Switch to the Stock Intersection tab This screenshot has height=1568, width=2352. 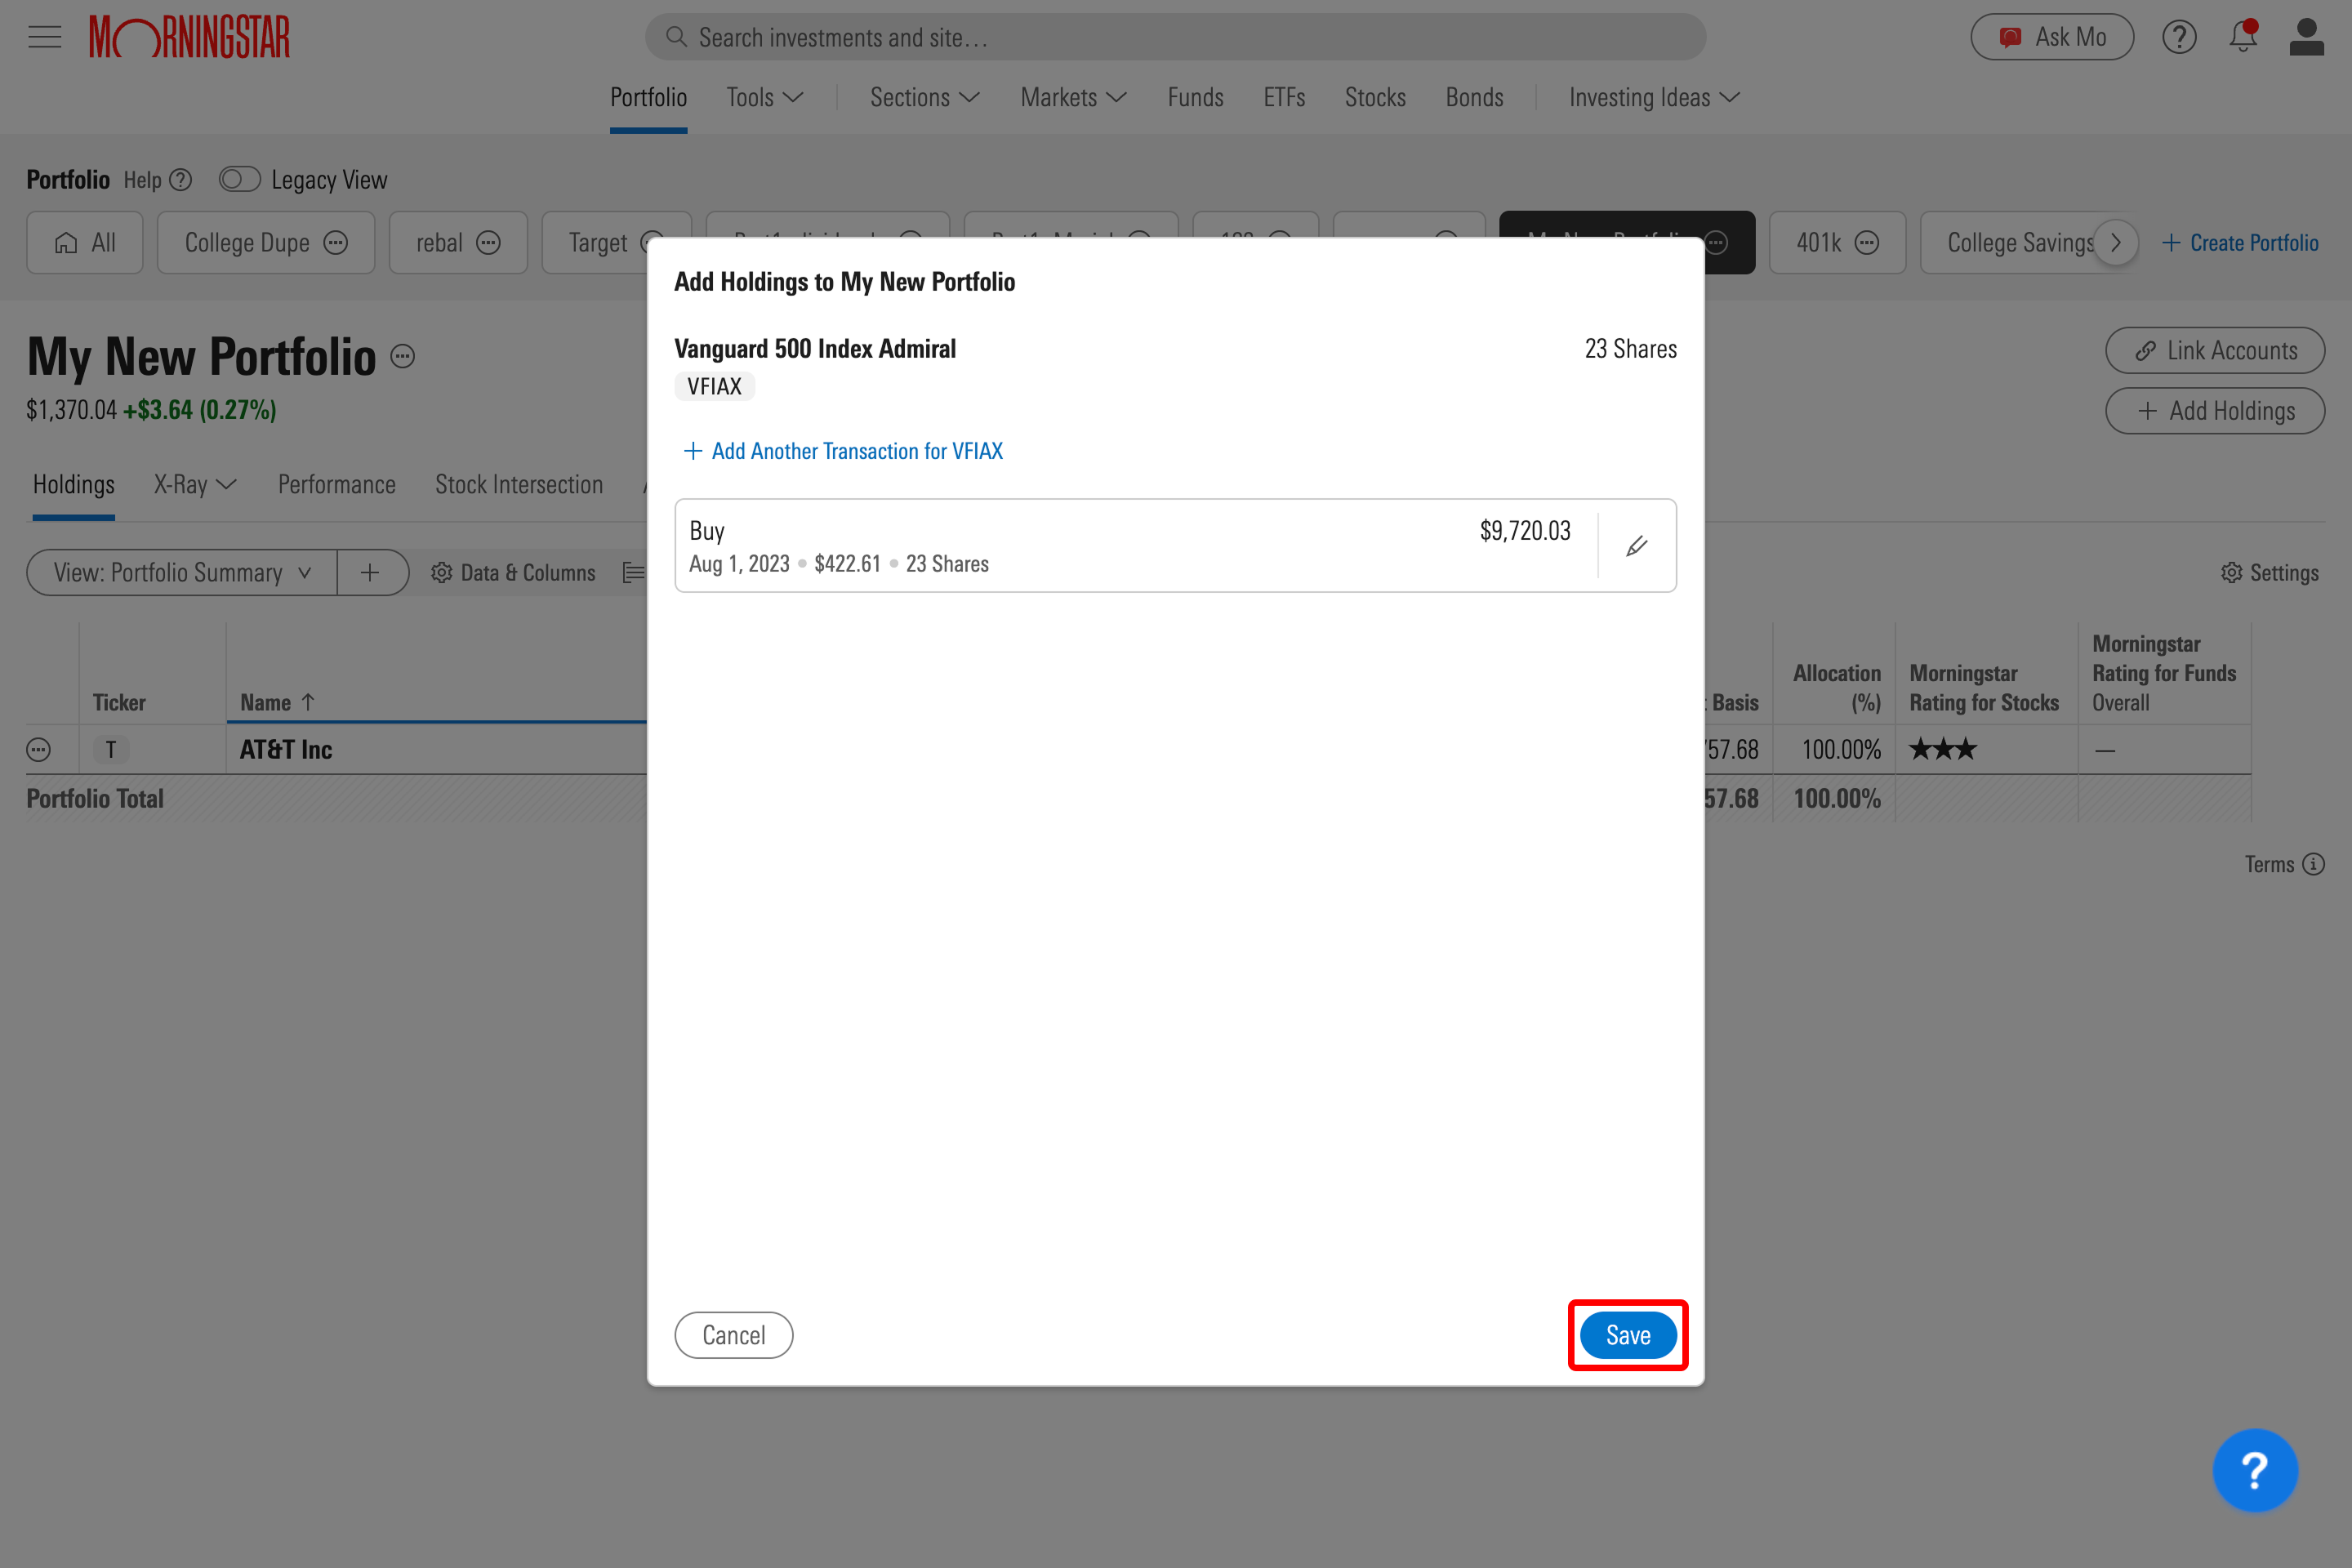(x=519, y=485)
